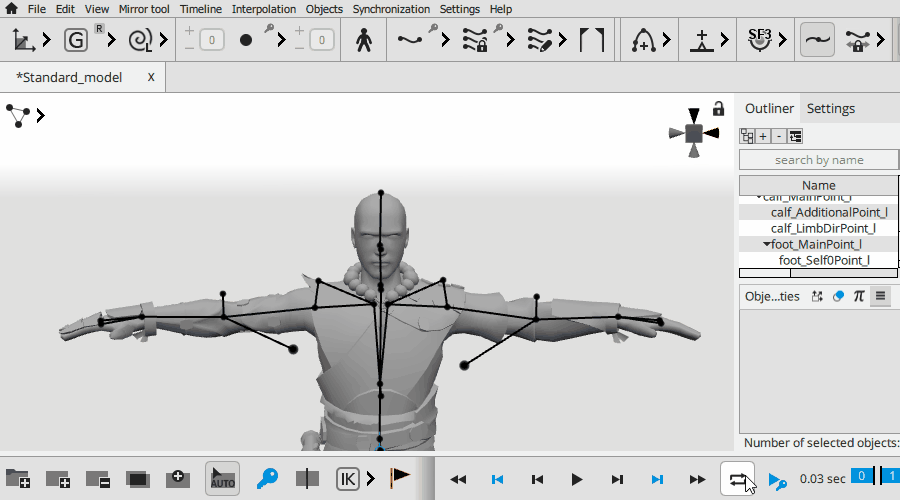Expand all outliner items with plus button

point(763,136)
